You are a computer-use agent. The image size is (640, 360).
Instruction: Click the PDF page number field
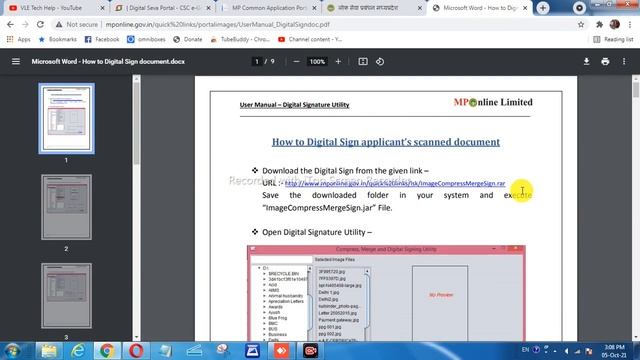coord(257,62)
